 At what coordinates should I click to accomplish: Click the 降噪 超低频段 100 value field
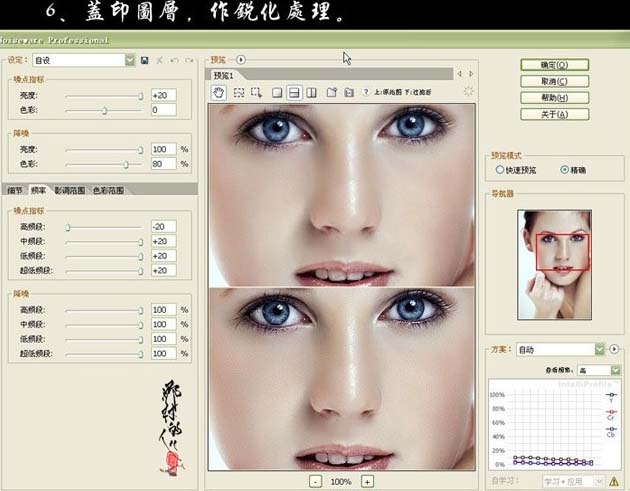click(x=164, y=354)
